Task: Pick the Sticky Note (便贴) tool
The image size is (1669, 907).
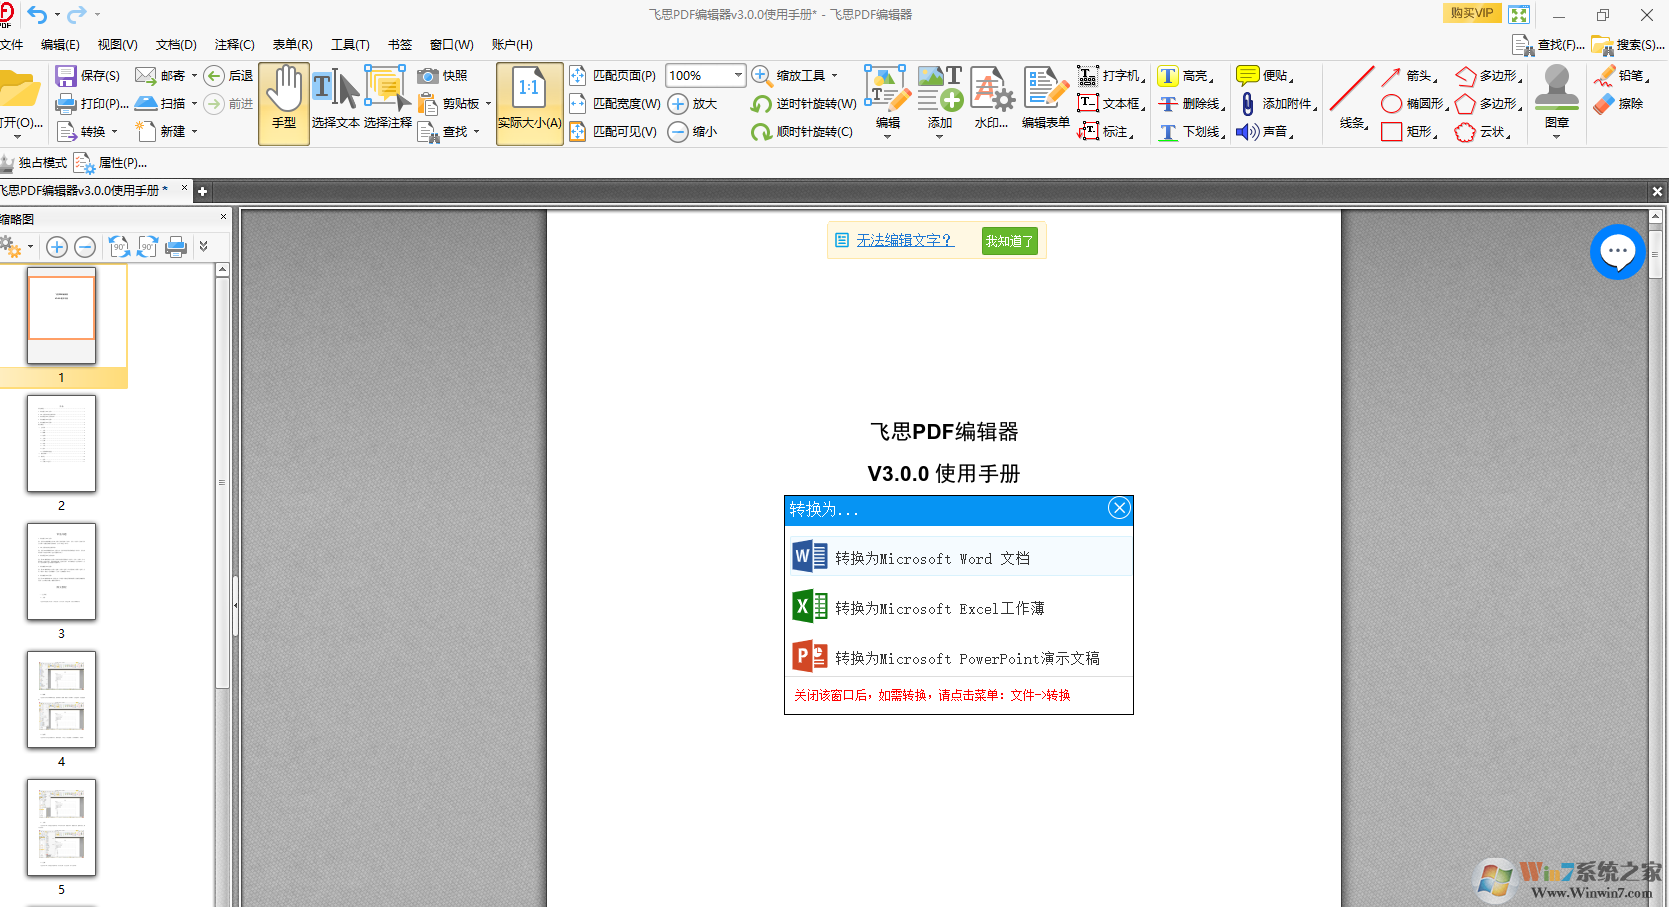Action: (1247, 76)
